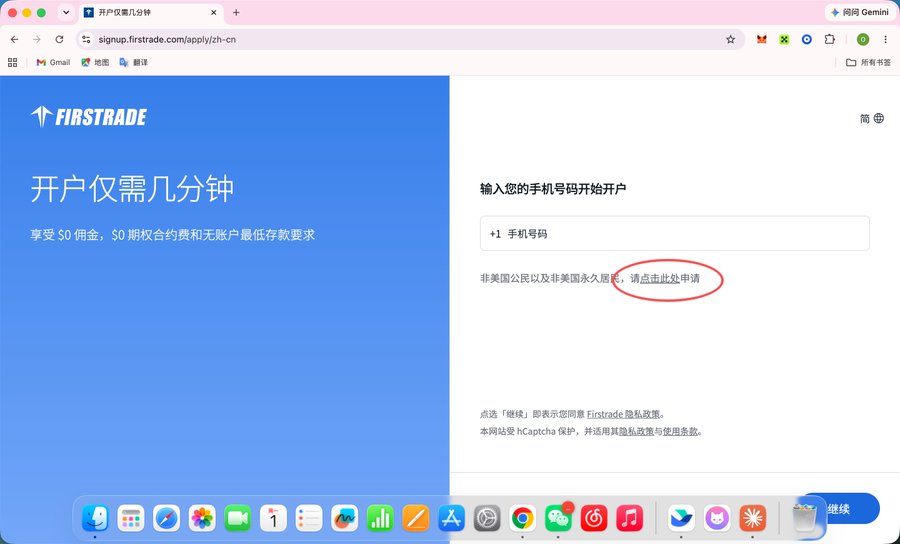Image resolution: width=900 pixels, height=544 pixels.
Task: Open the apps grid in bookmarks bar
Action: pos(13,62)
